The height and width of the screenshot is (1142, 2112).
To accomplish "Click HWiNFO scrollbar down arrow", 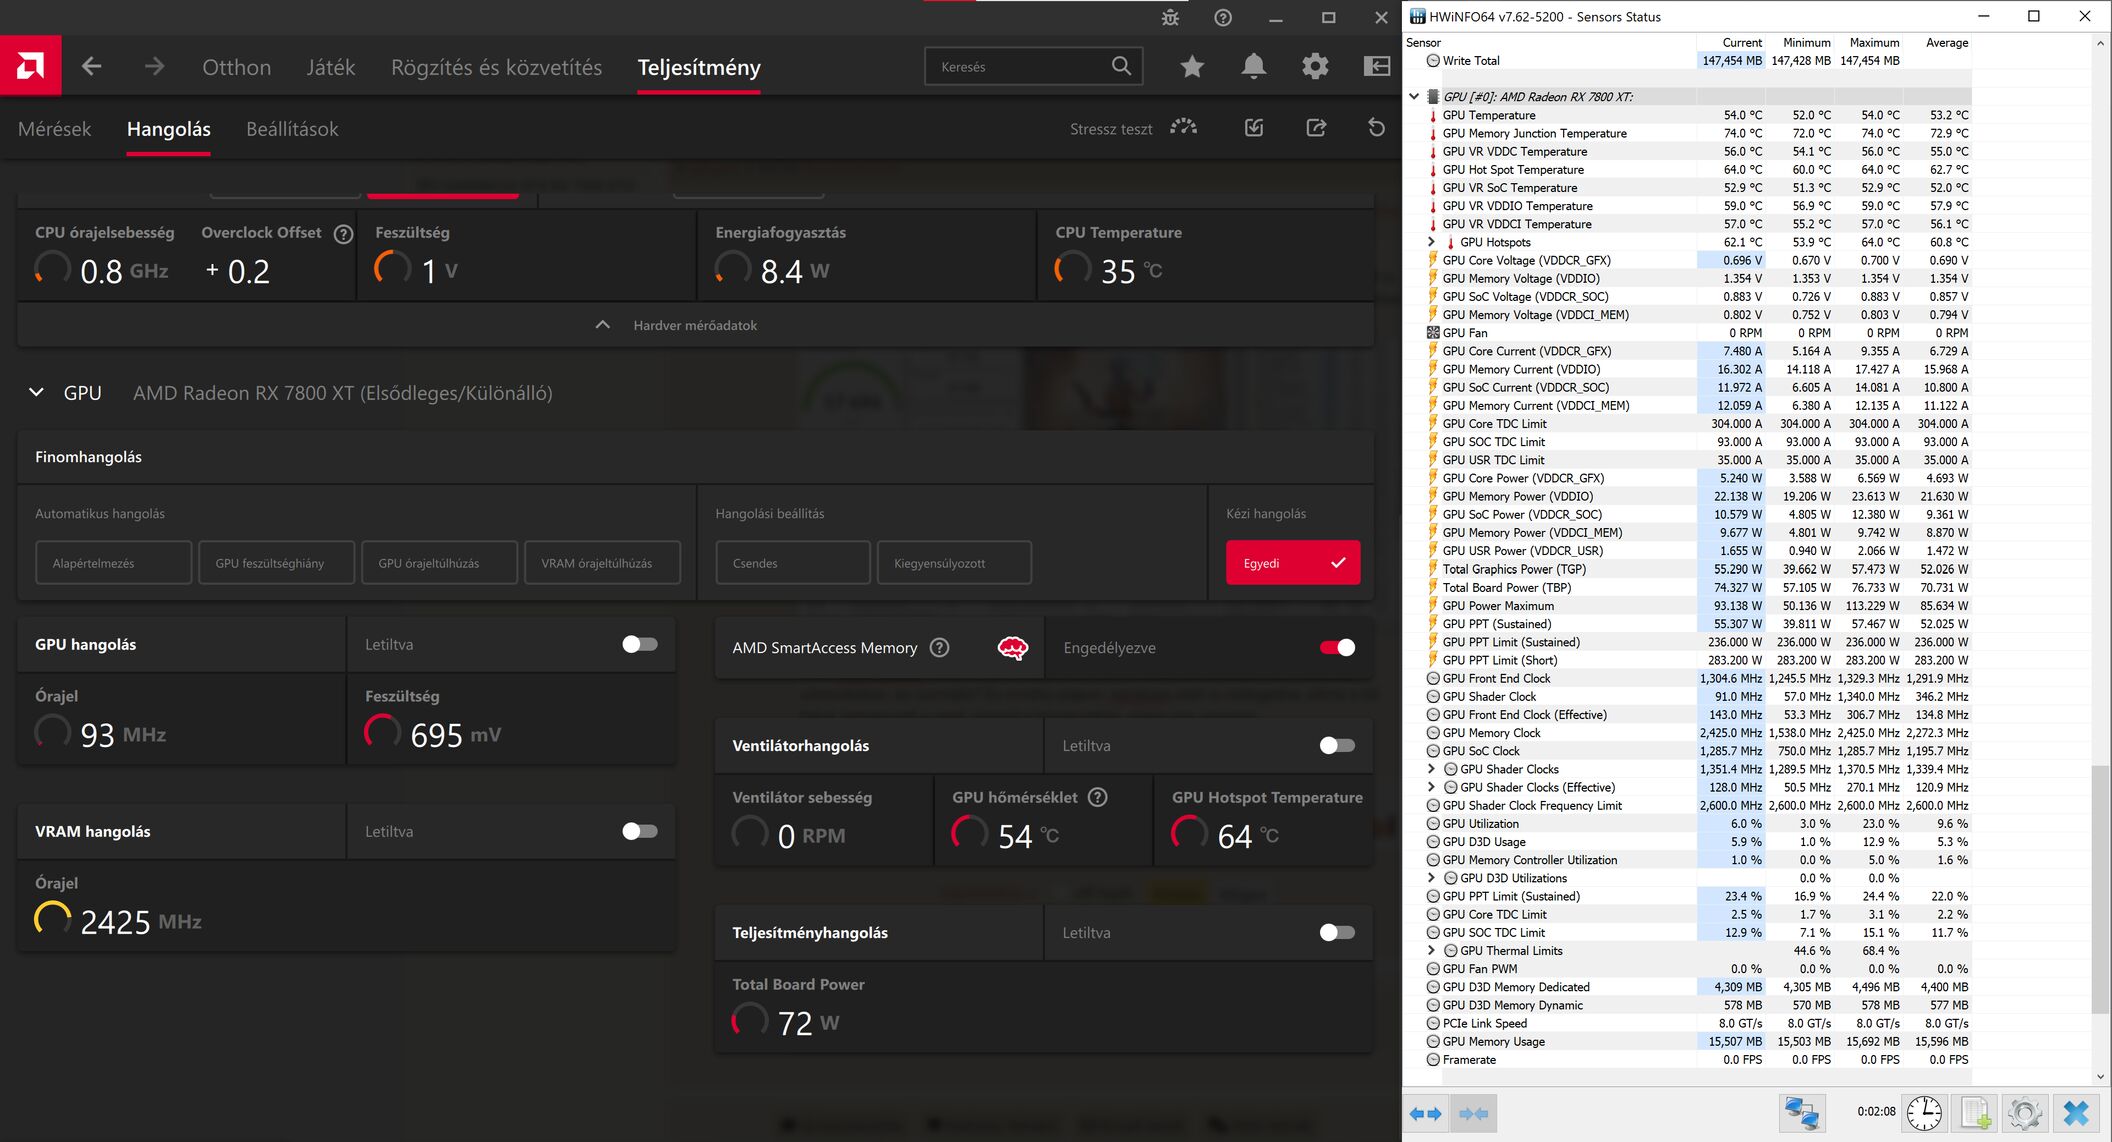I will point(2100,1077).
